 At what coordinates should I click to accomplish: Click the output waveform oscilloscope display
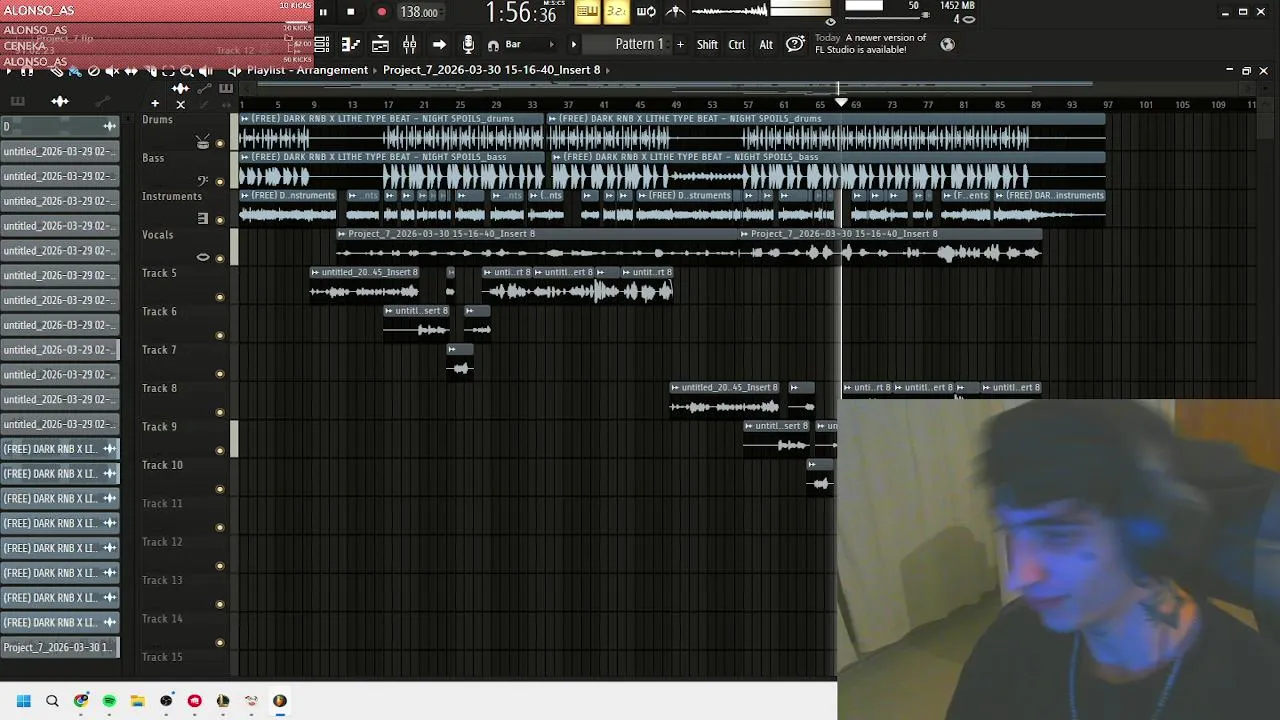coord(729,12)
